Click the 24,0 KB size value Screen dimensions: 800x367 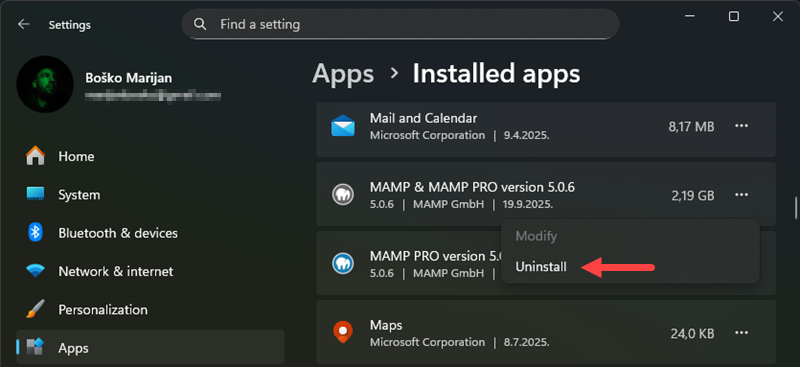point(692,334)
